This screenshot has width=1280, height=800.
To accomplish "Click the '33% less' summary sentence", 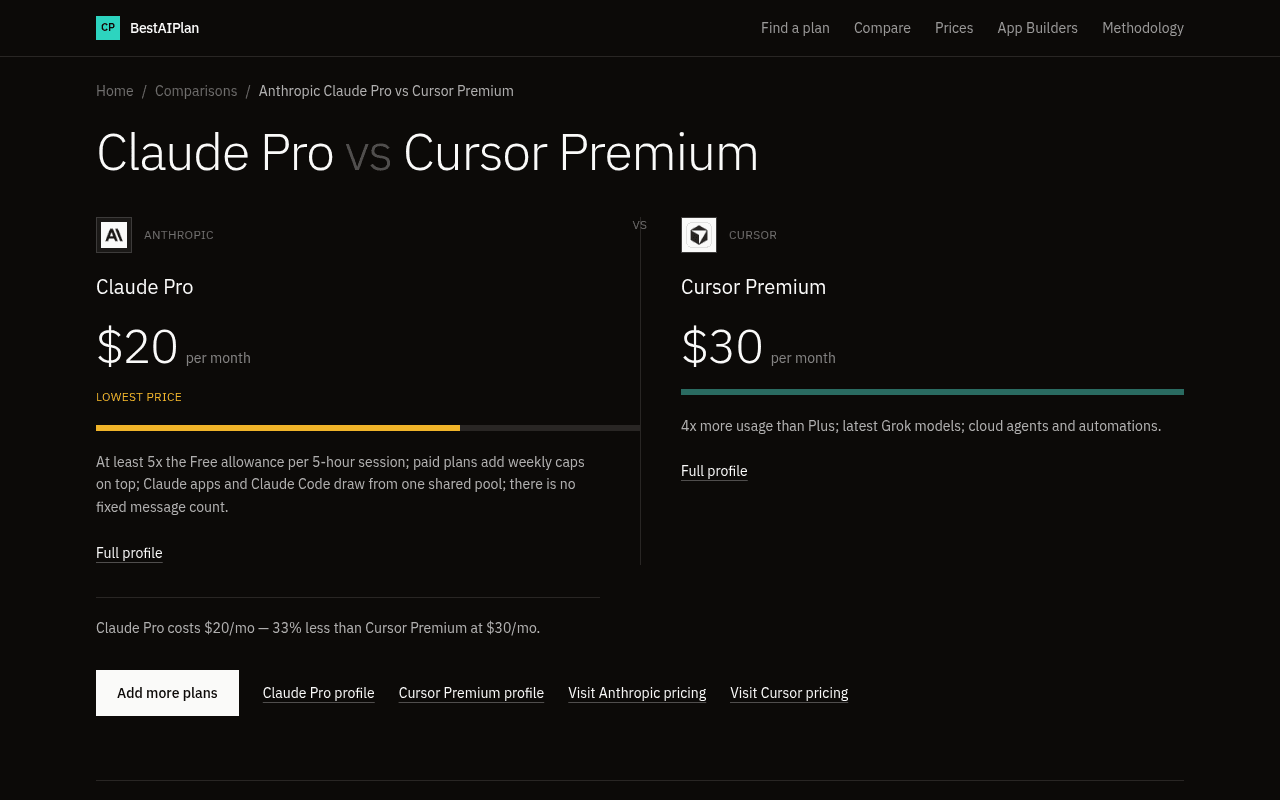I will click(x=318, y=628).
